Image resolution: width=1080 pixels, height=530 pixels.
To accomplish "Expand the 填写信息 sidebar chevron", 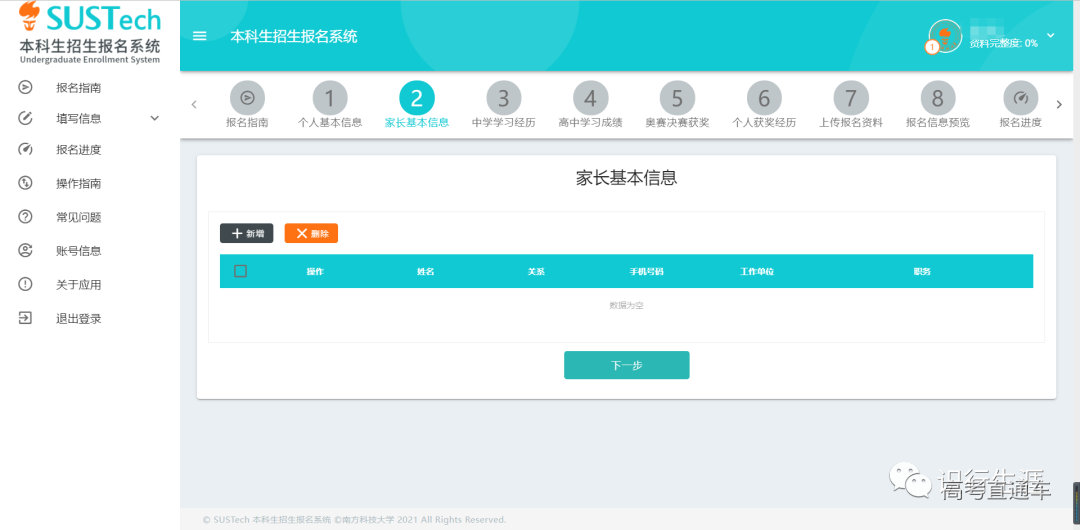I will [154, 119].
